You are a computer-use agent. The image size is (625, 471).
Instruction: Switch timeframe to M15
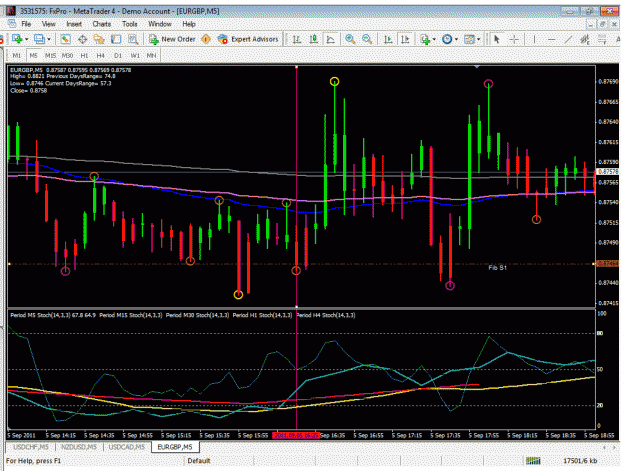[x=50, y=55]
